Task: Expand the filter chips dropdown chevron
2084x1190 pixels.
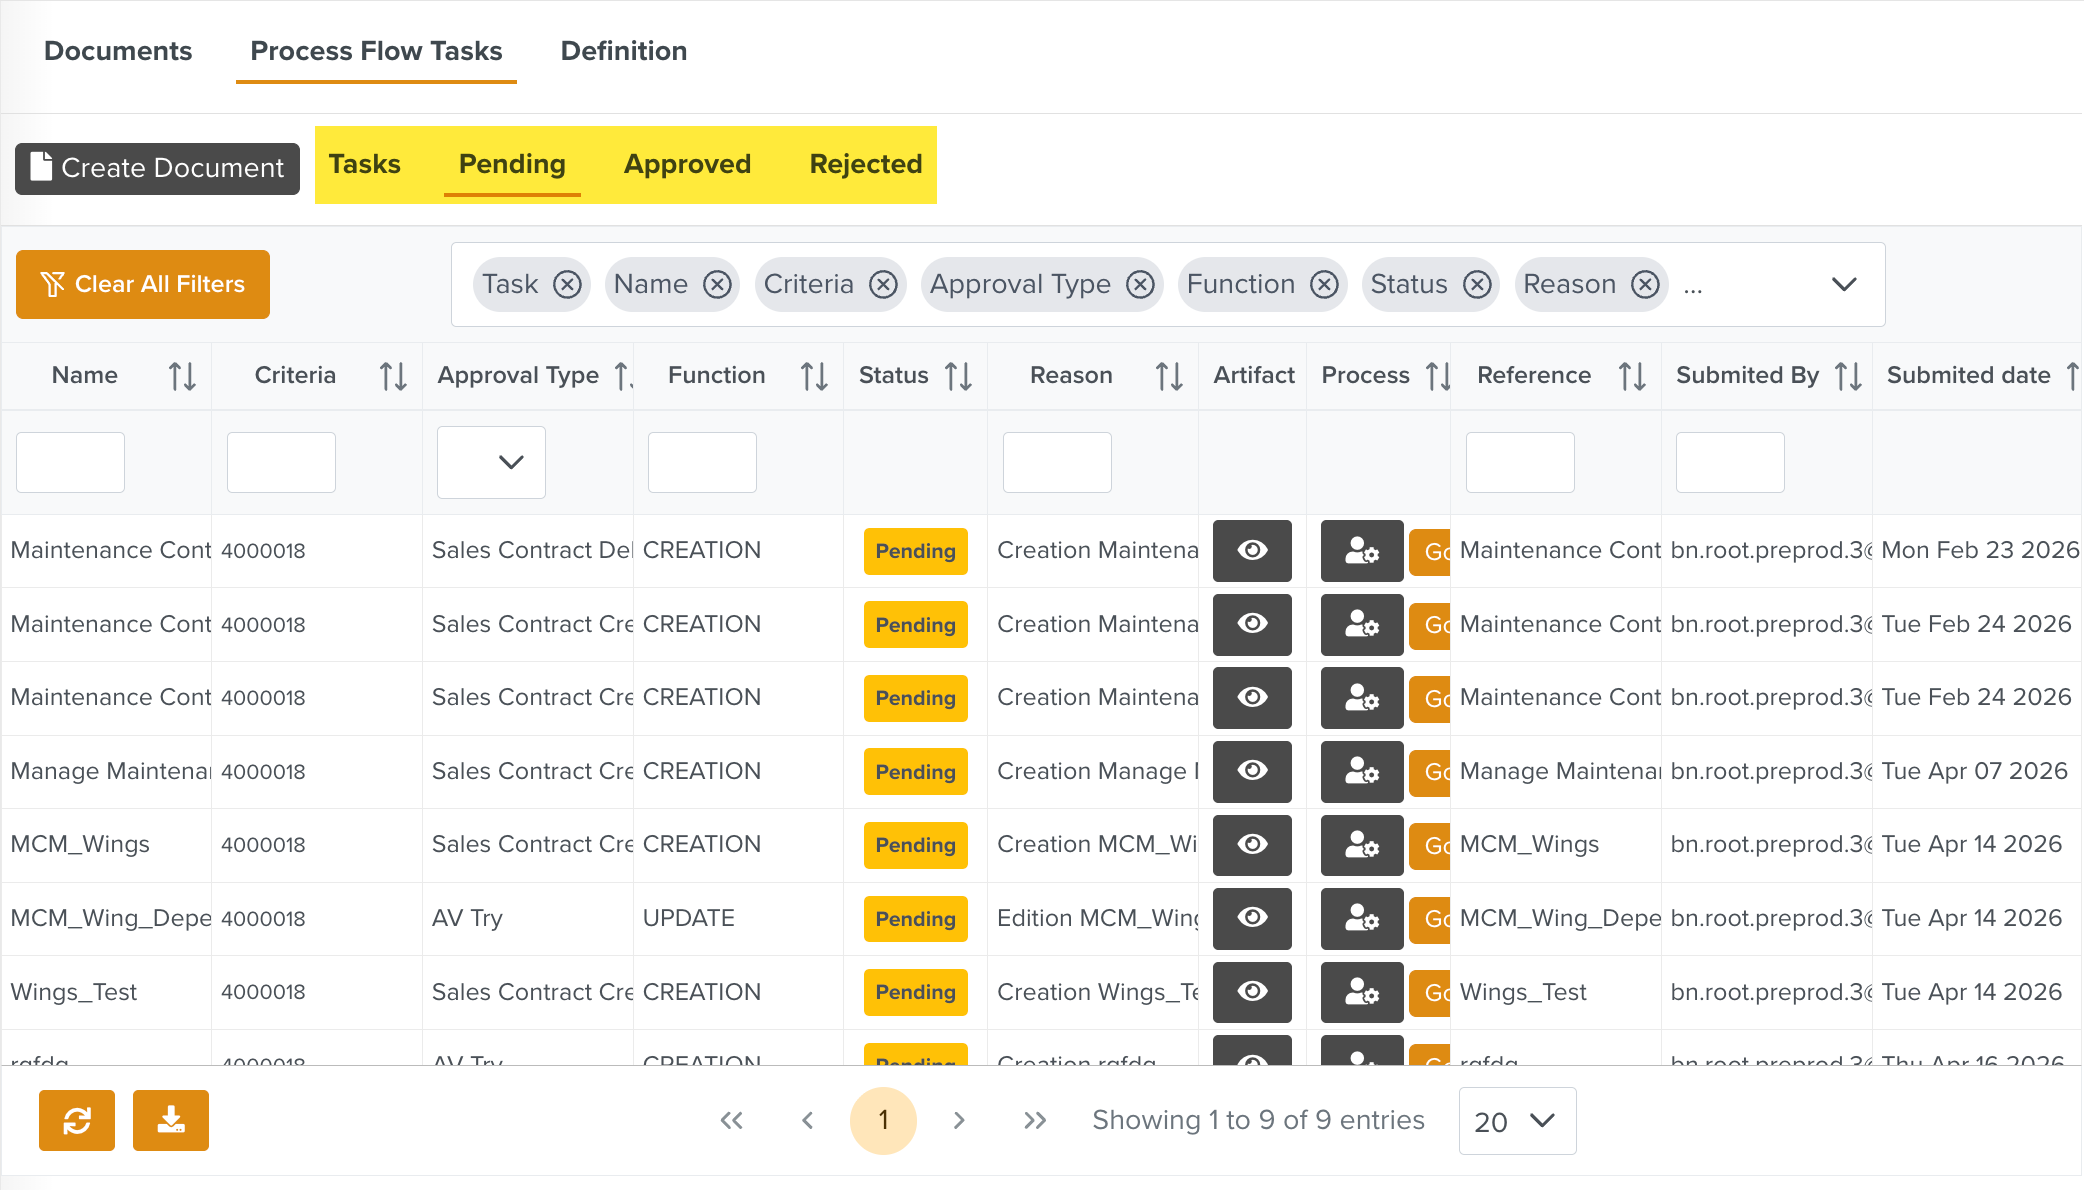Action: pyautogui.click(x=1844, y=285)
